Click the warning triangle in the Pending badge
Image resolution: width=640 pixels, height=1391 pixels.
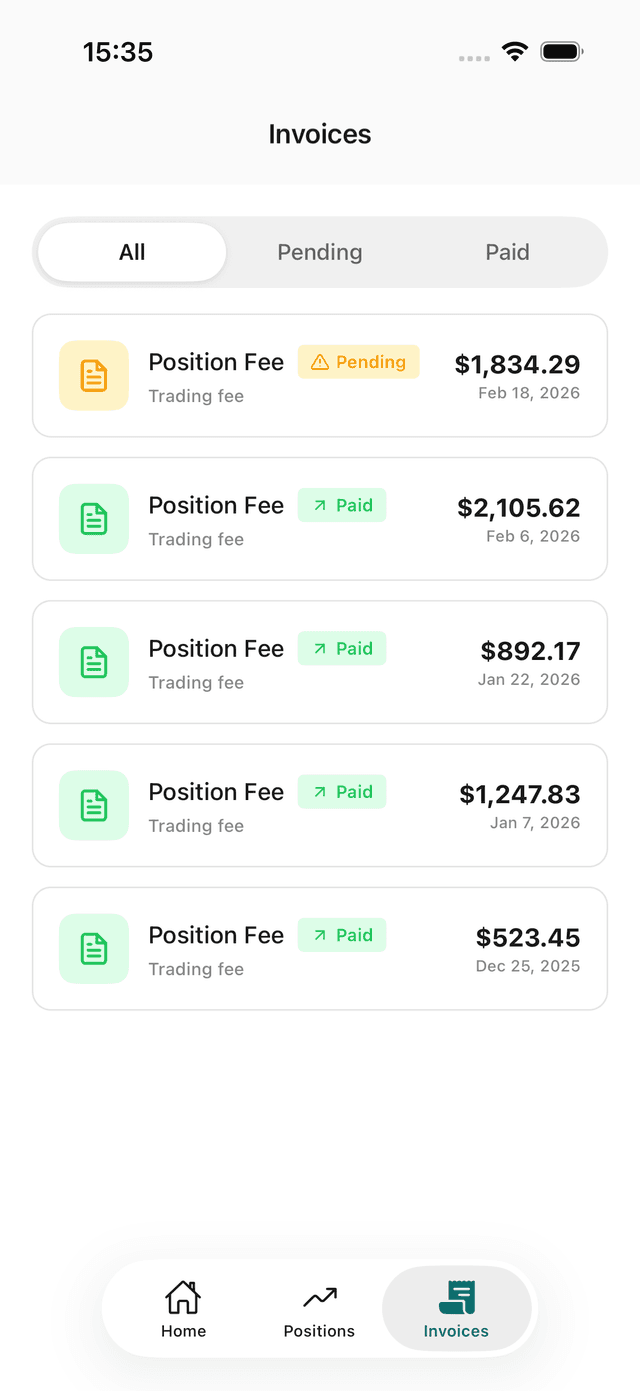(x=322, y=361)
